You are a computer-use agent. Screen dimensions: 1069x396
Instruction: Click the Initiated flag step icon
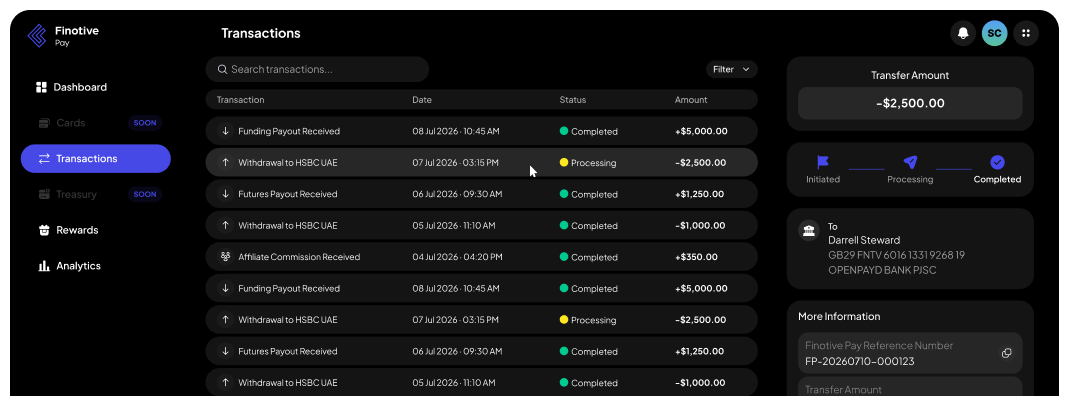pos(823,162)
